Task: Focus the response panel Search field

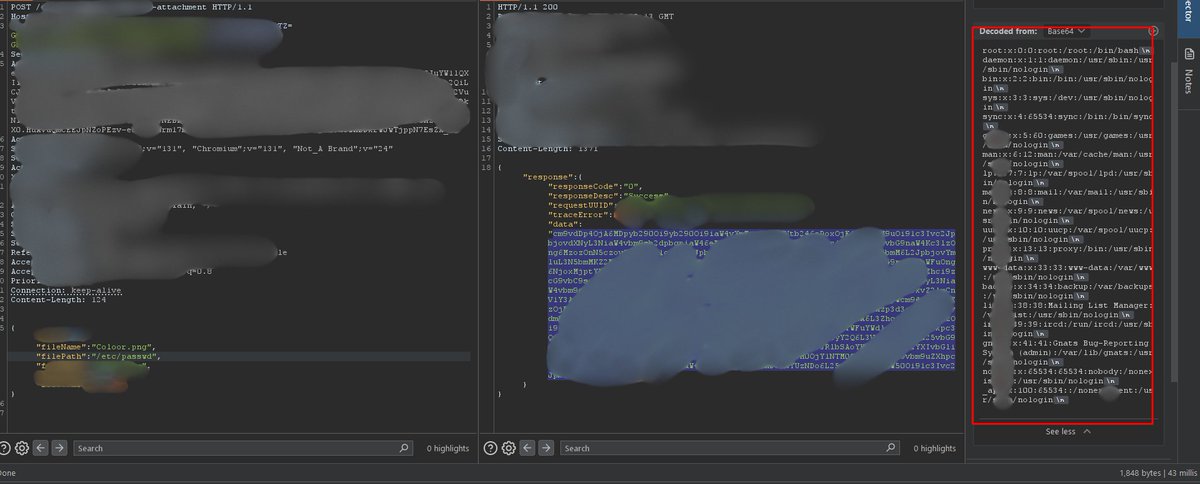Action: point(730,448)
